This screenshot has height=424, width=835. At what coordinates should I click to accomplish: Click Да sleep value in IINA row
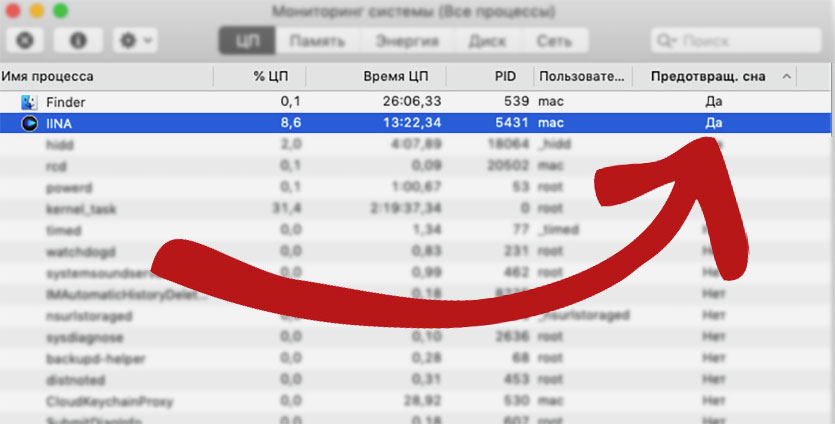coord(714,123)
